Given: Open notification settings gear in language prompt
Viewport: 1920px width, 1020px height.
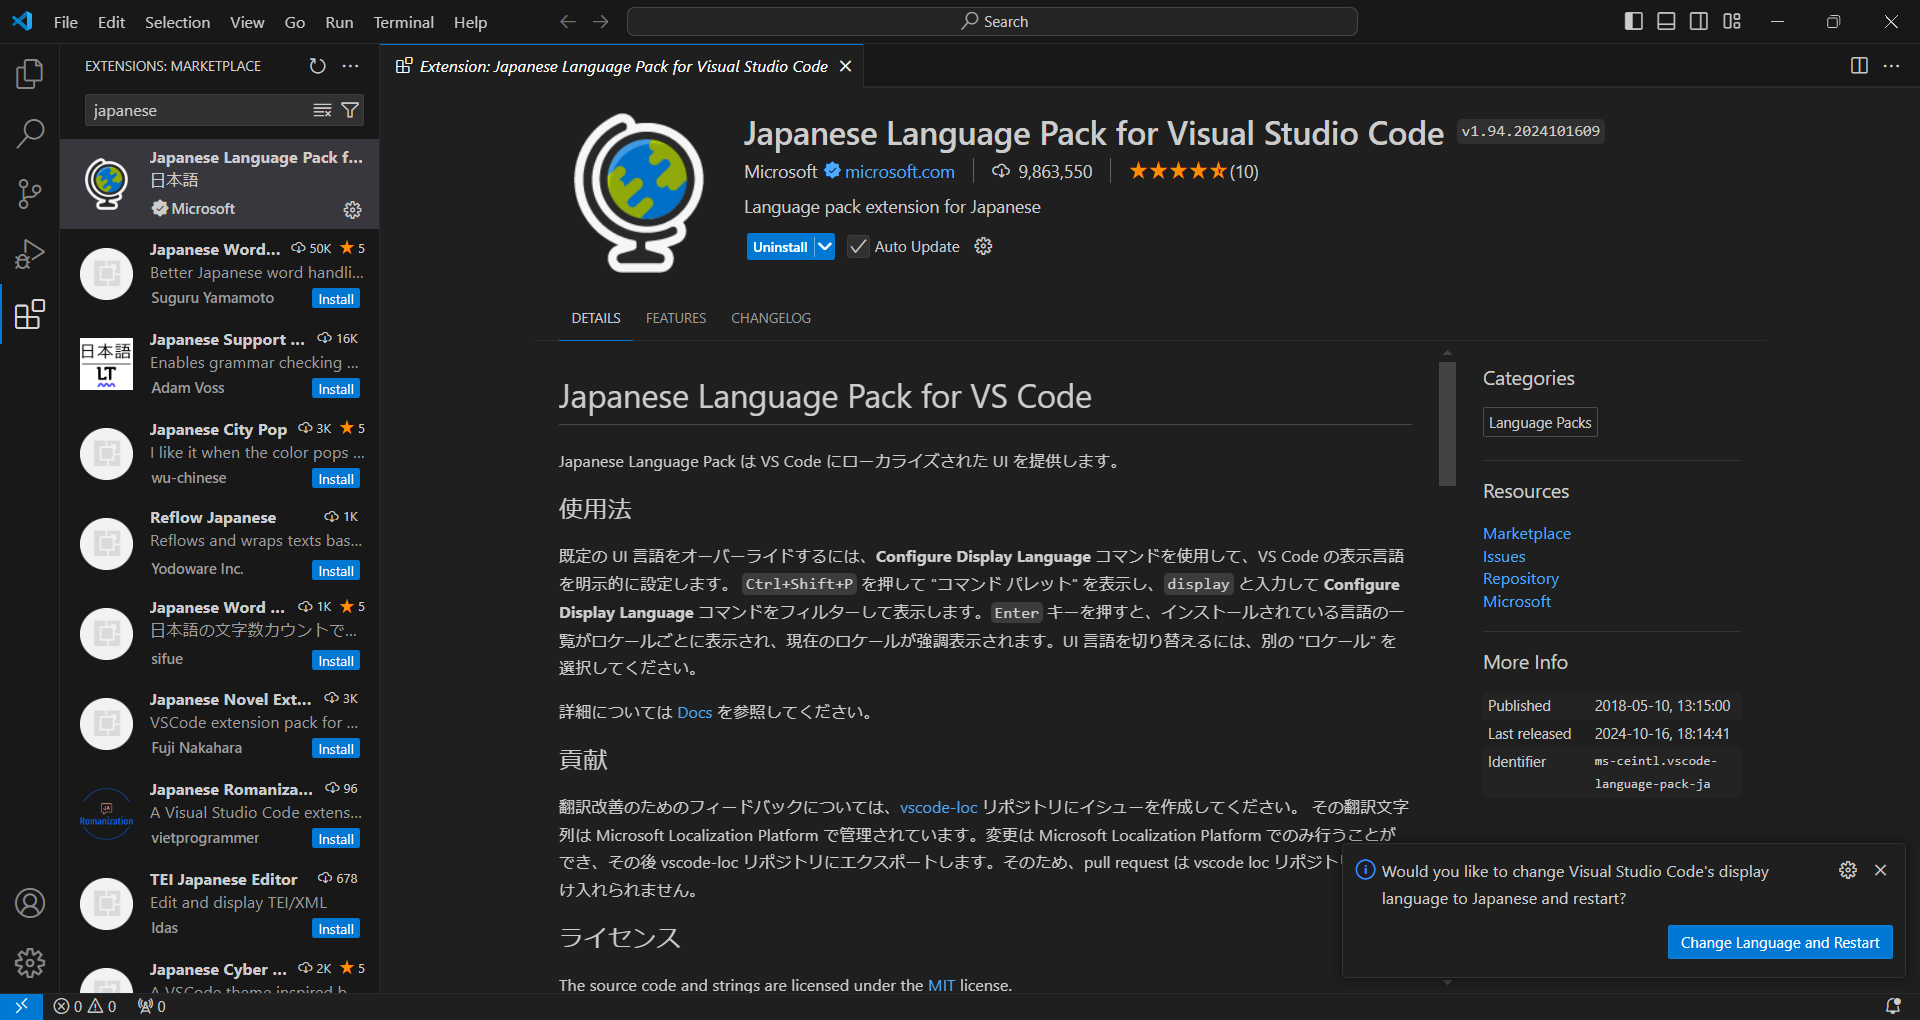Looking at the screenshot, I should 1848,870.
